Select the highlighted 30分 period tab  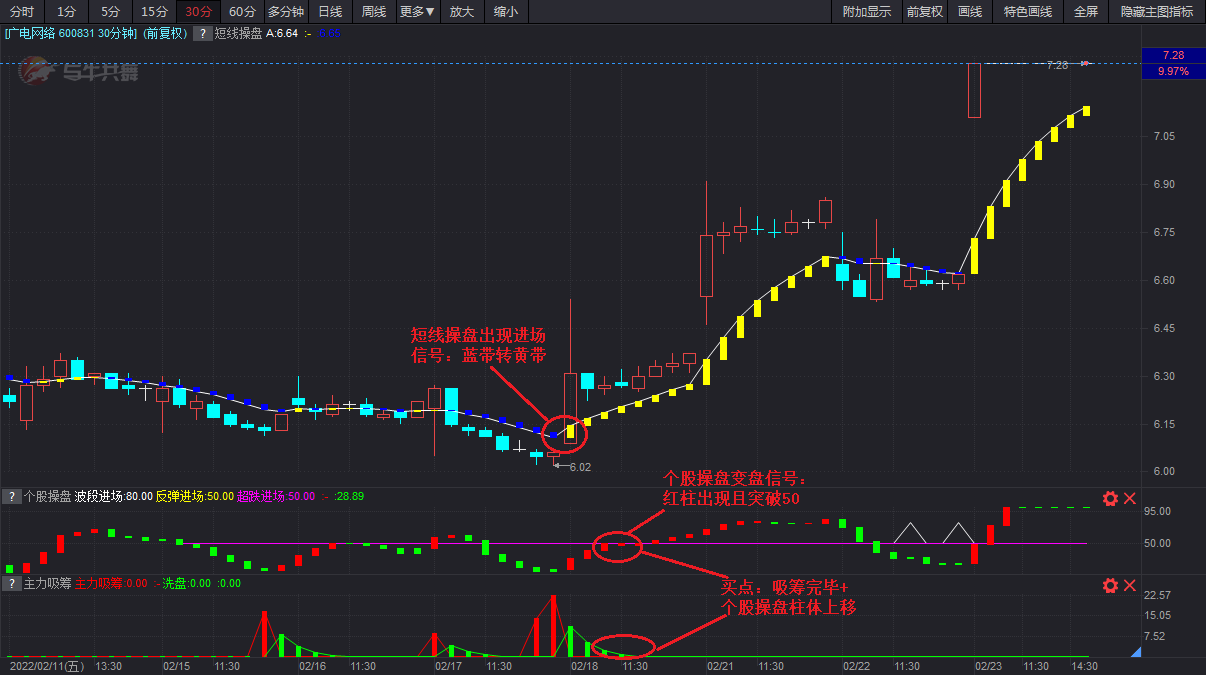pos(198,12)
